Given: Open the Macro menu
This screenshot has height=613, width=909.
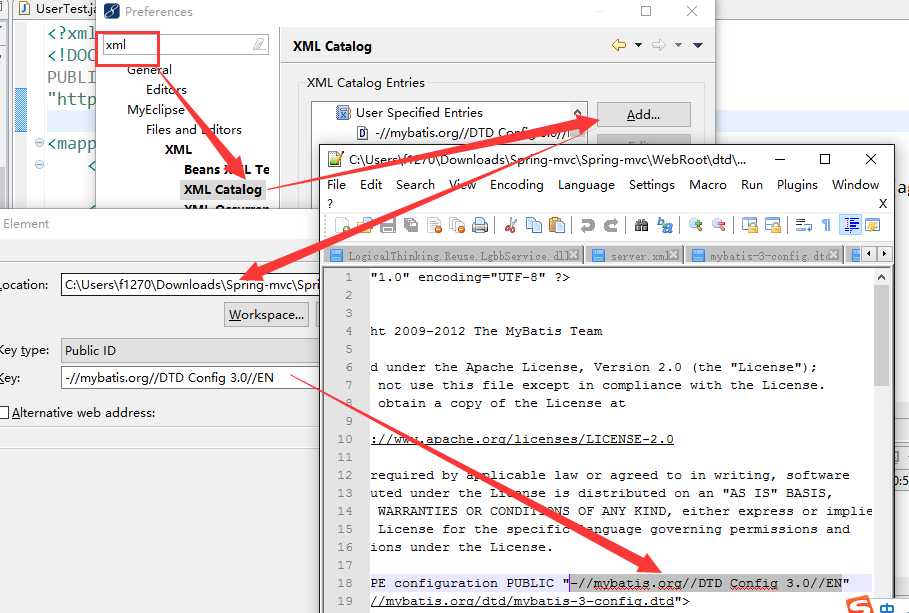Looking at the screenshot, I should 707,184.
